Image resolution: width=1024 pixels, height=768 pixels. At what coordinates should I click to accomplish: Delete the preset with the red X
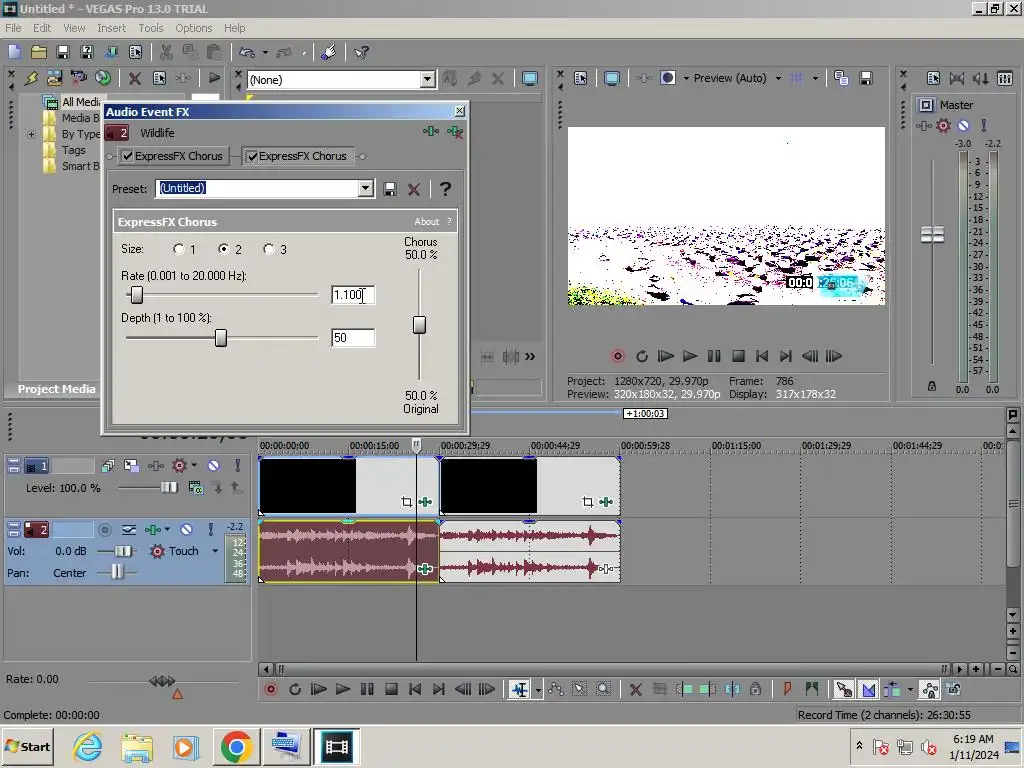(414, 189)
